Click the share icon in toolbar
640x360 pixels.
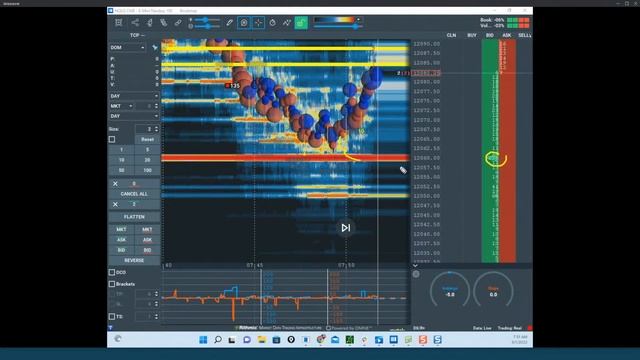(x=135, y=23)
